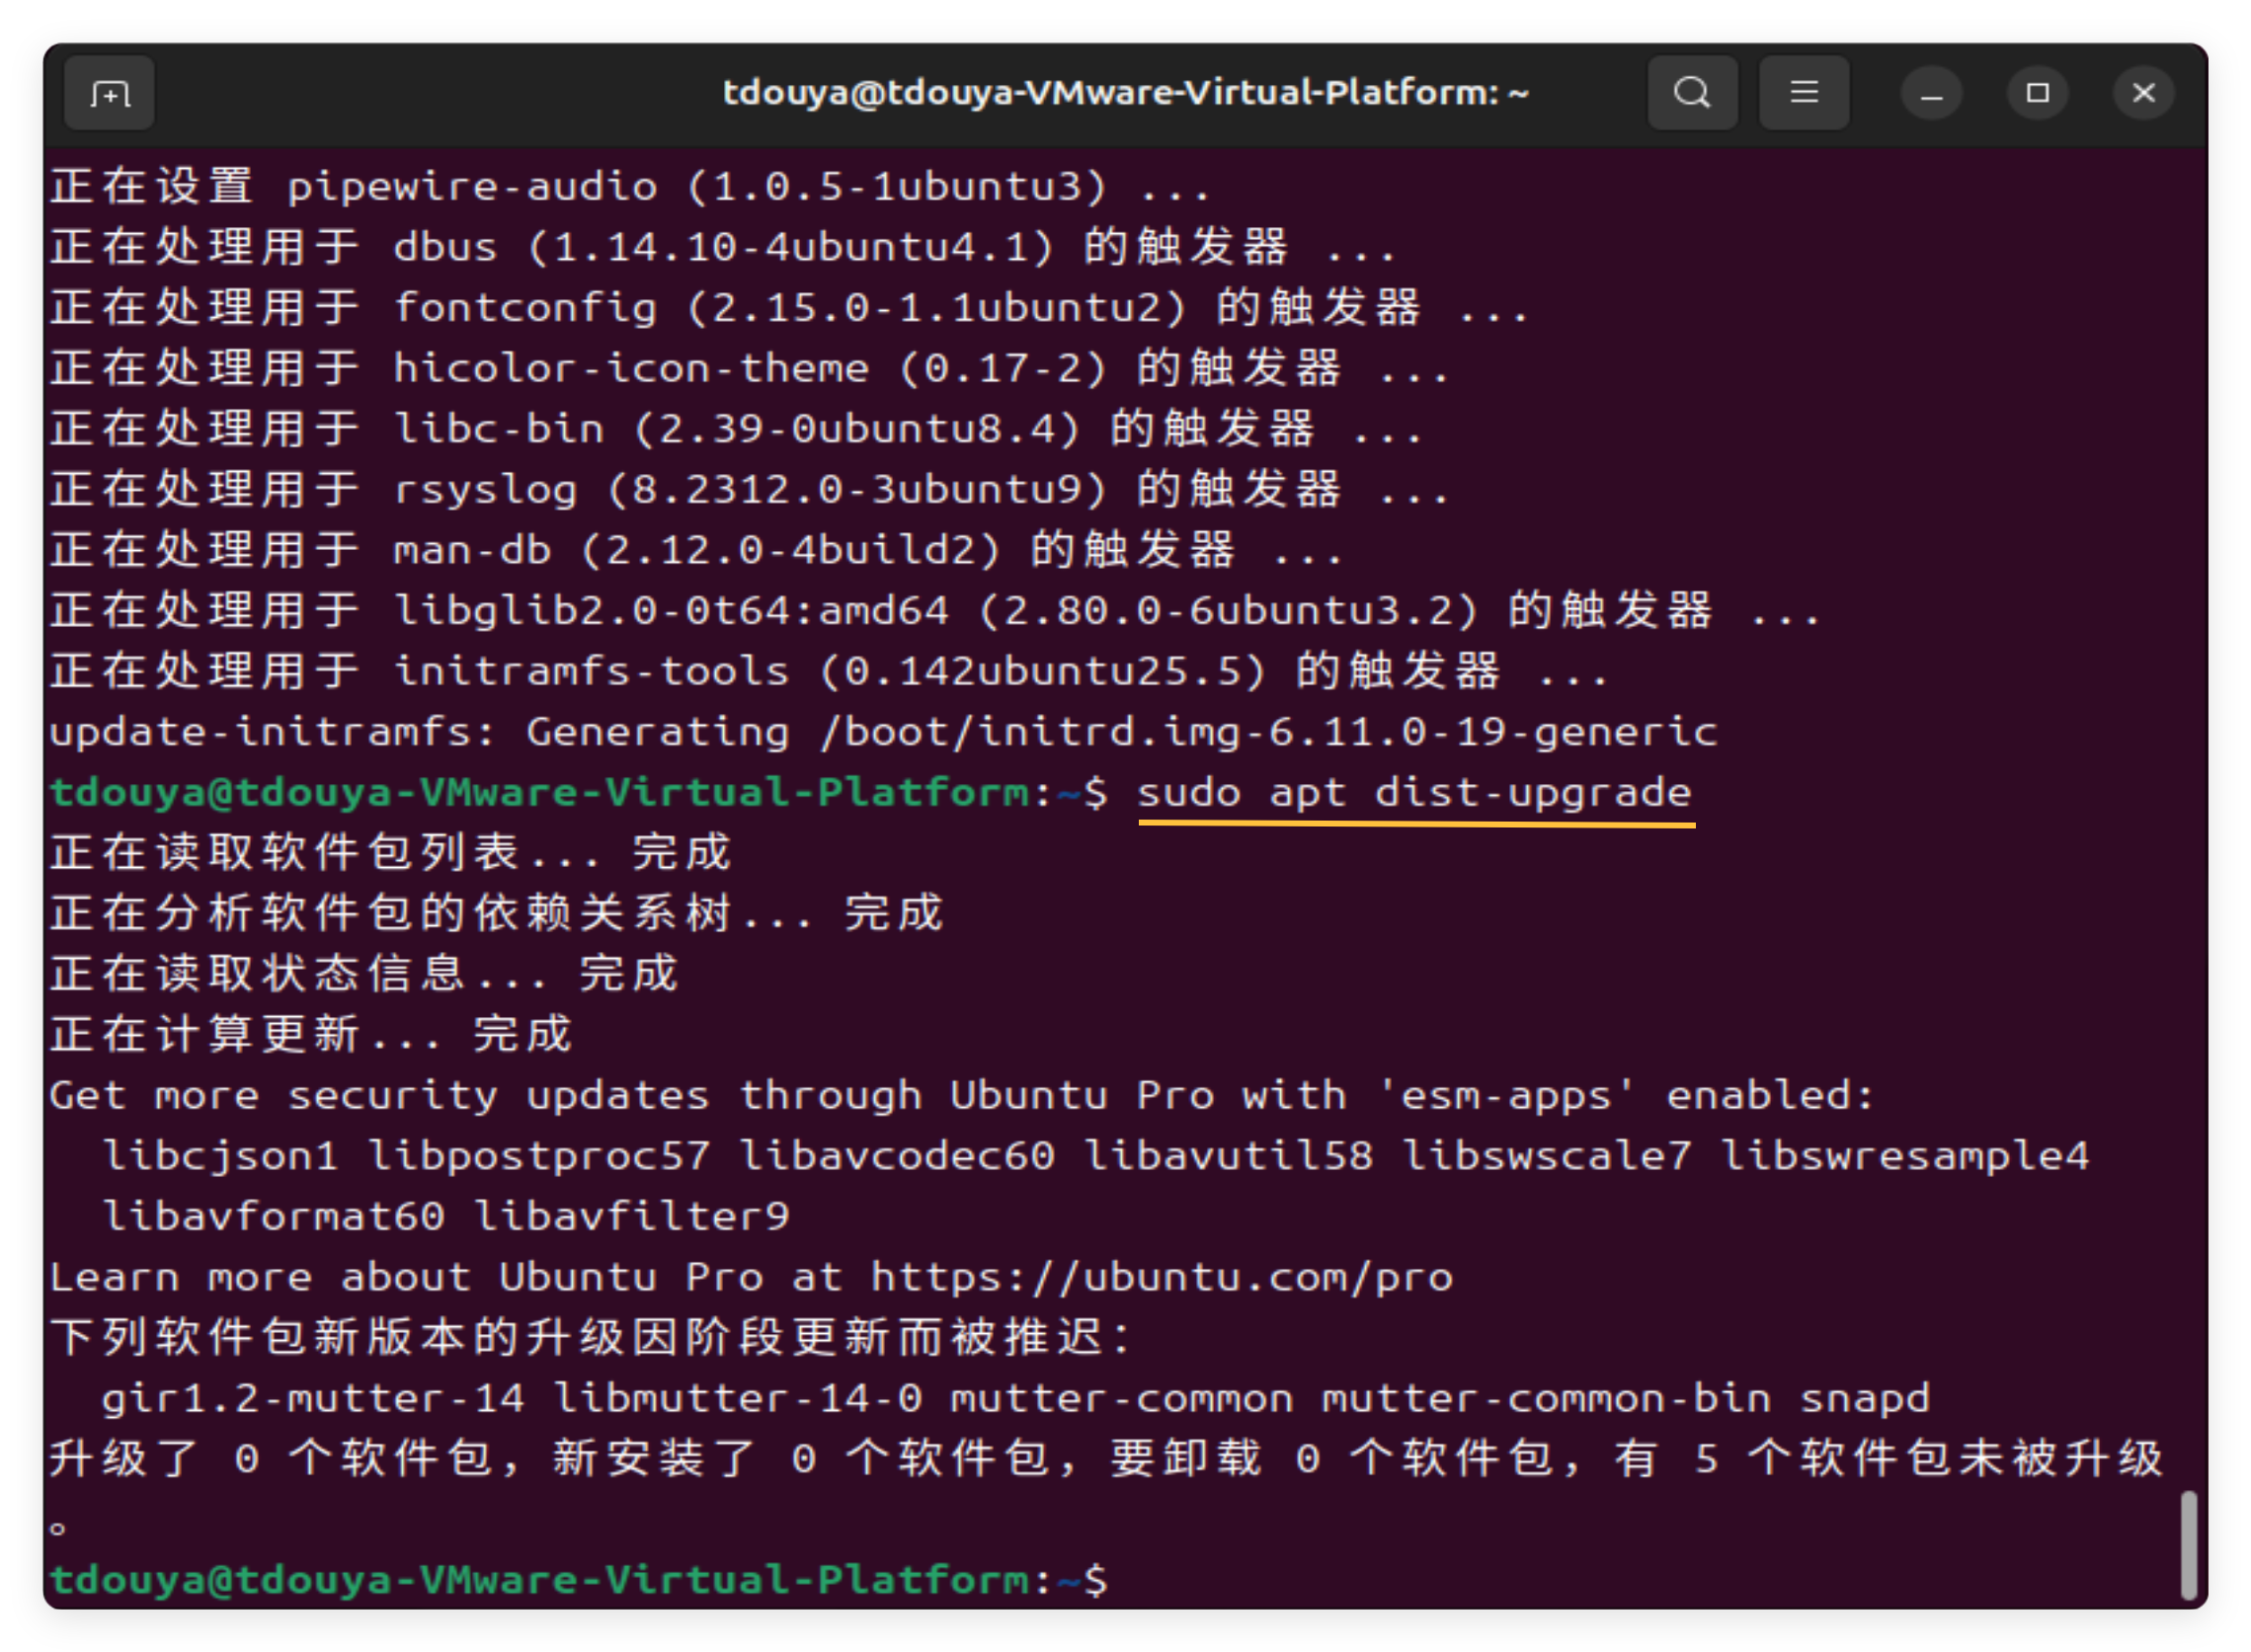Click the '正在读取状态信息' line
Screen dimensions: 2251x1652
(x=366, y=974)
